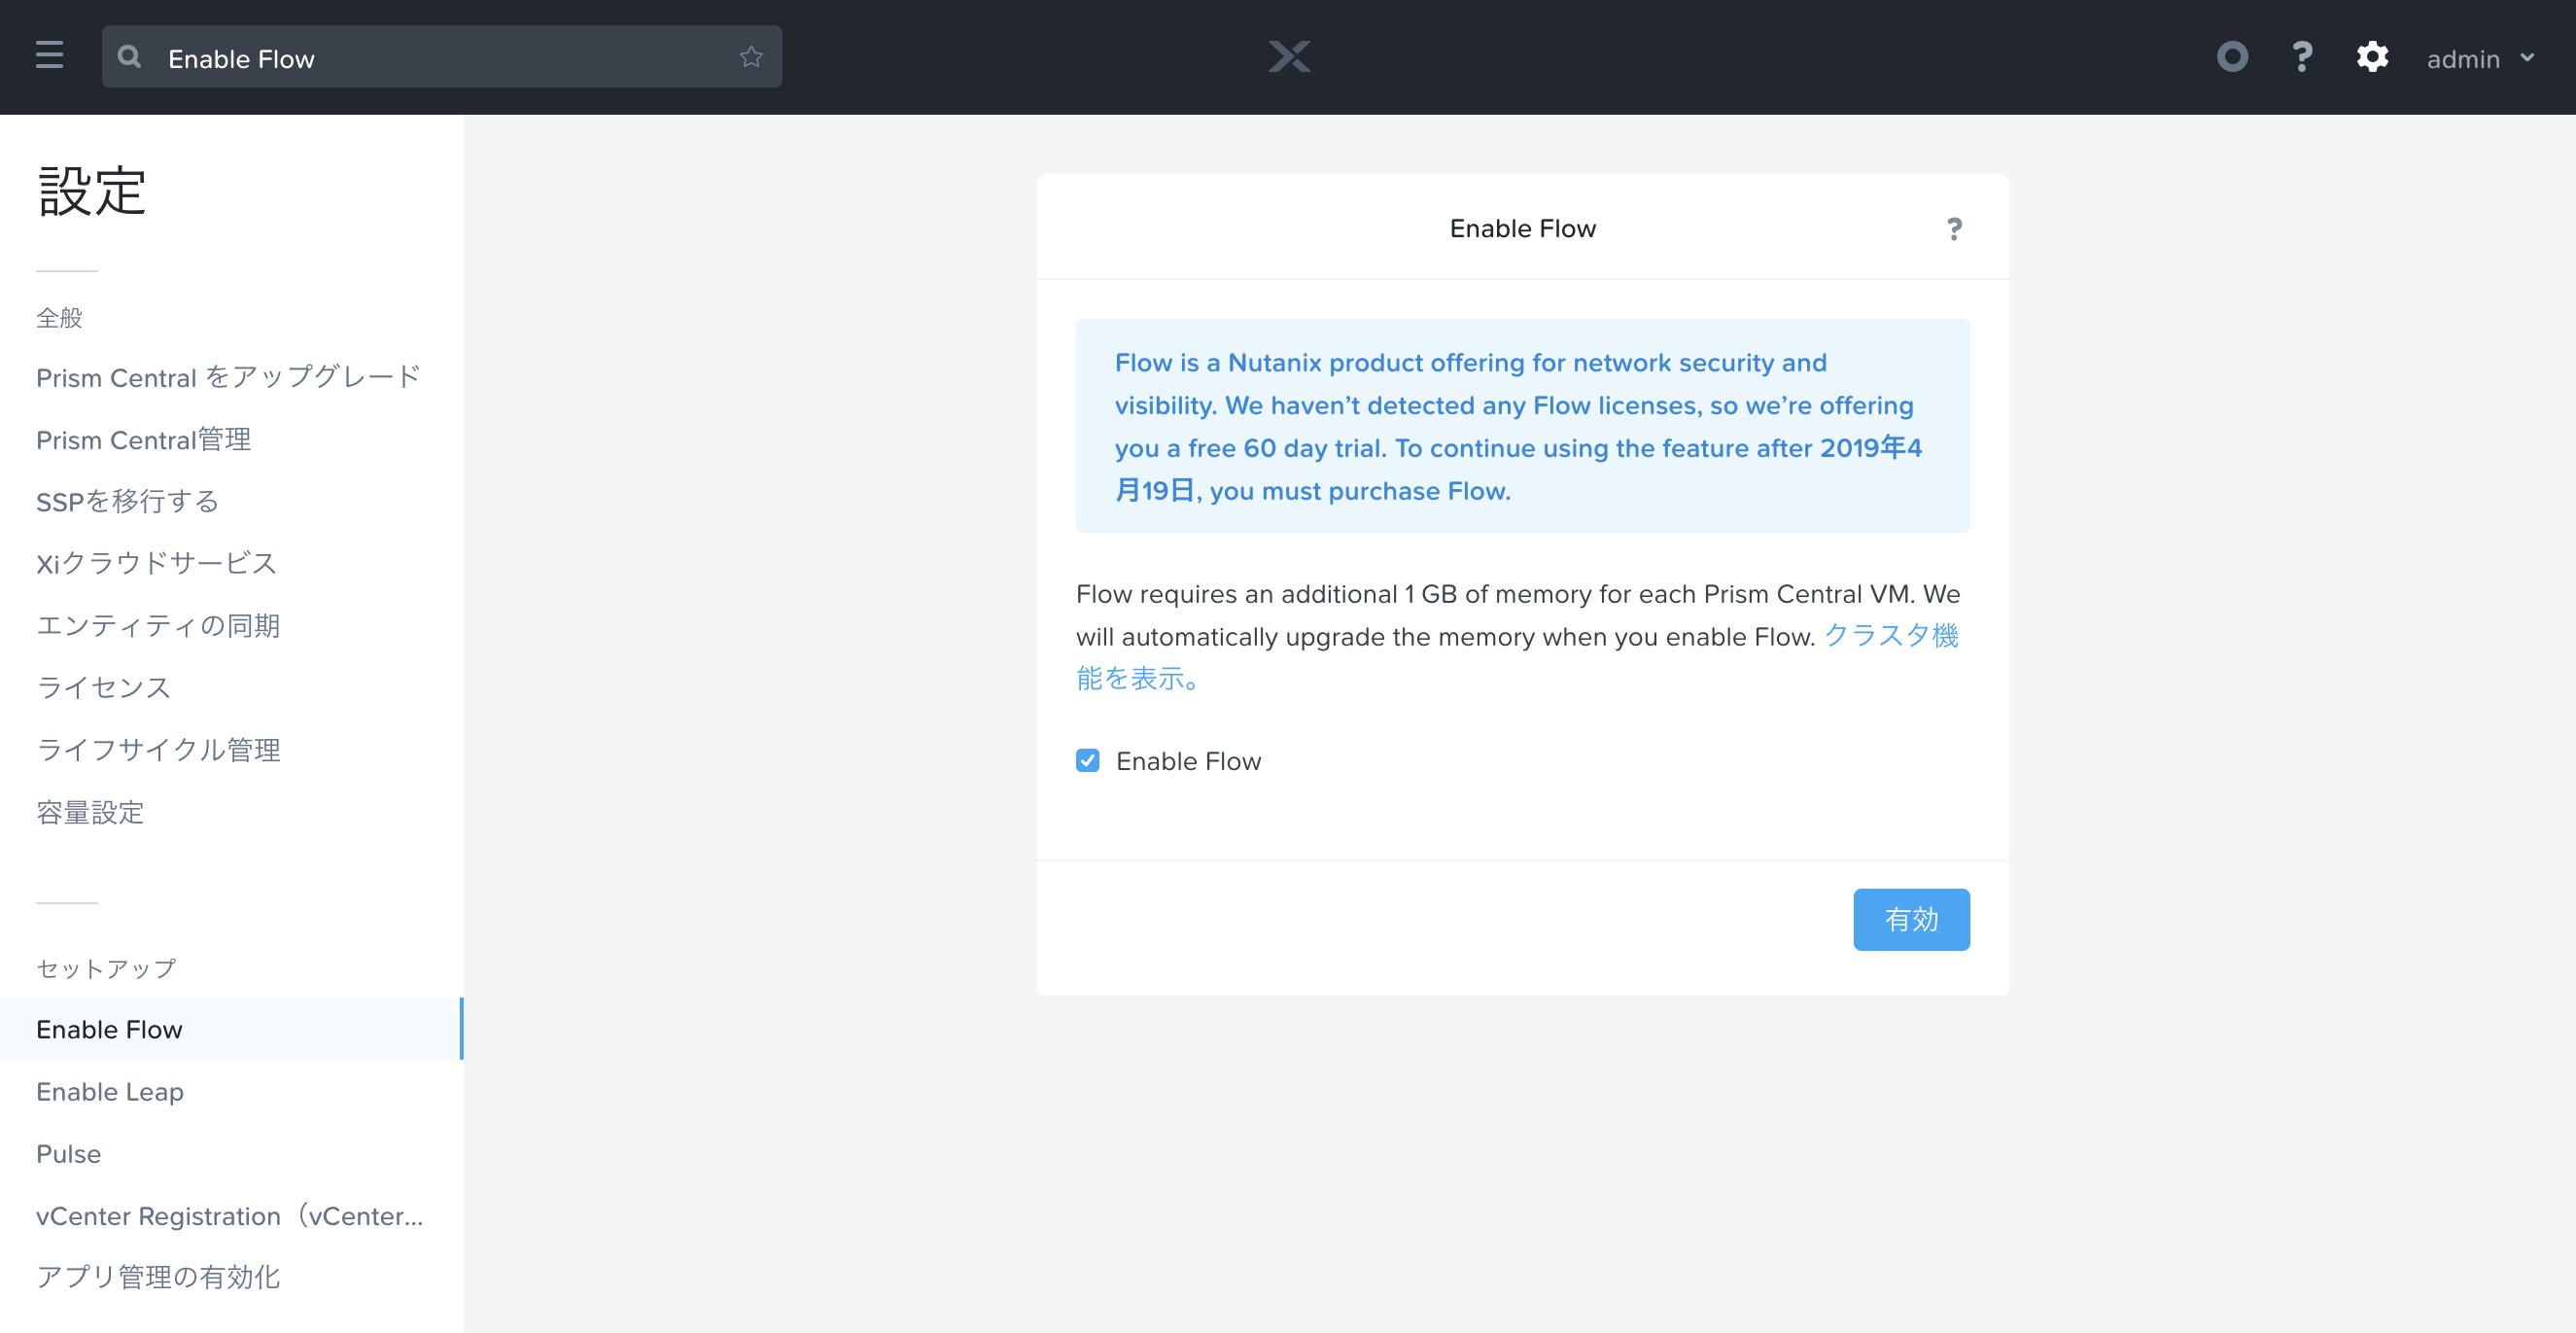Open vCenter Registration setting

tap(229, 1215)
